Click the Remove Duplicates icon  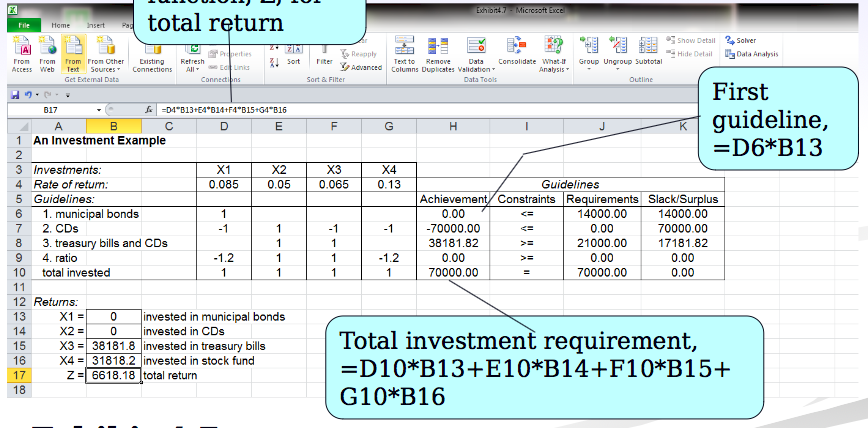click(438, 46)
